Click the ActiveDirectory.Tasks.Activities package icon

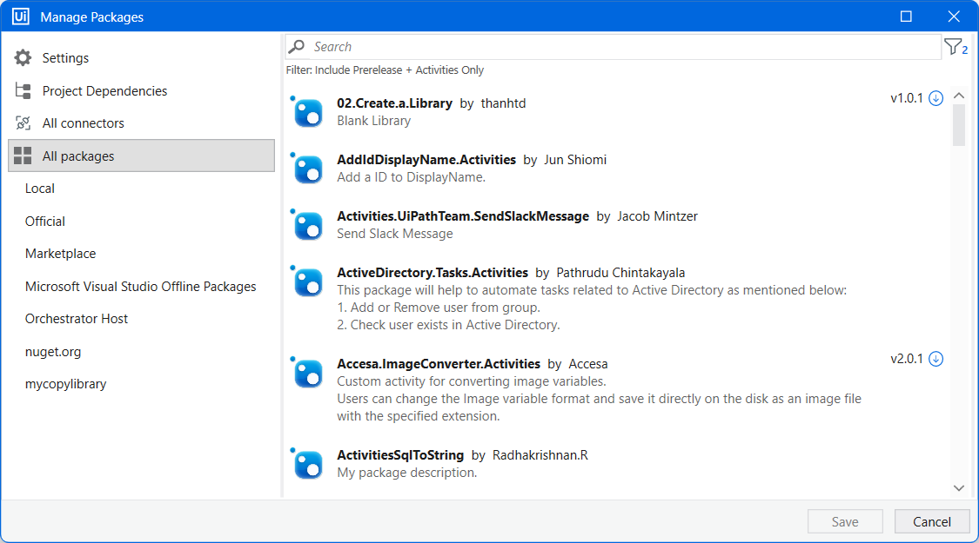pos(307,281)
